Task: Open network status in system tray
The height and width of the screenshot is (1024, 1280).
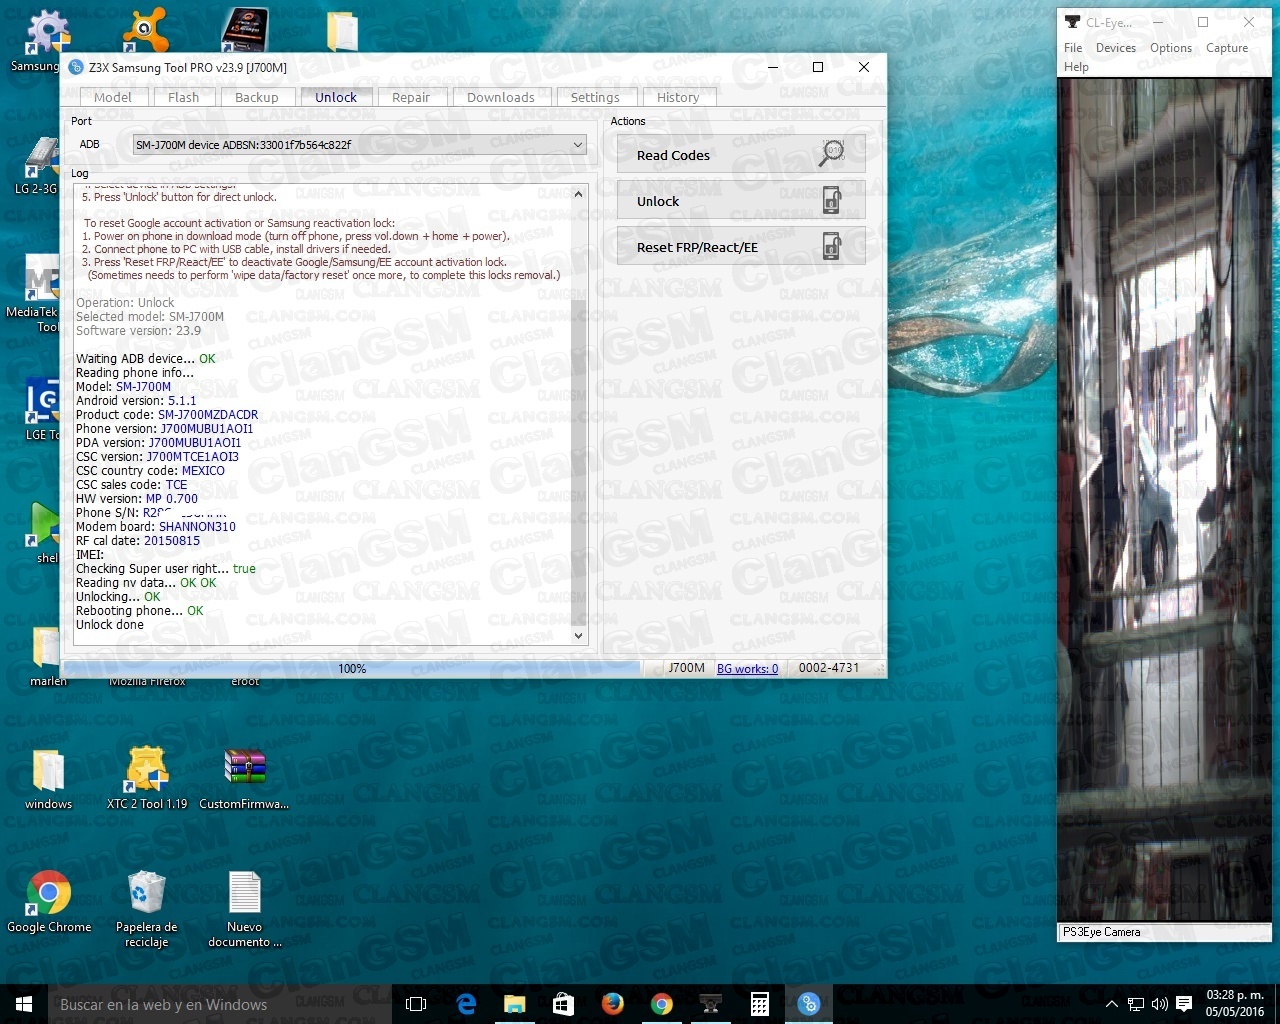Action: pos(1136,1004)
